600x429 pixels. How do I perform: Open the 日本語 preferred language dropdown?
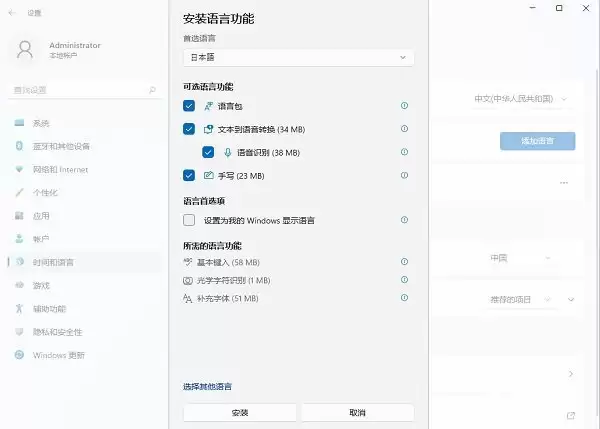(x=298, y=57)
